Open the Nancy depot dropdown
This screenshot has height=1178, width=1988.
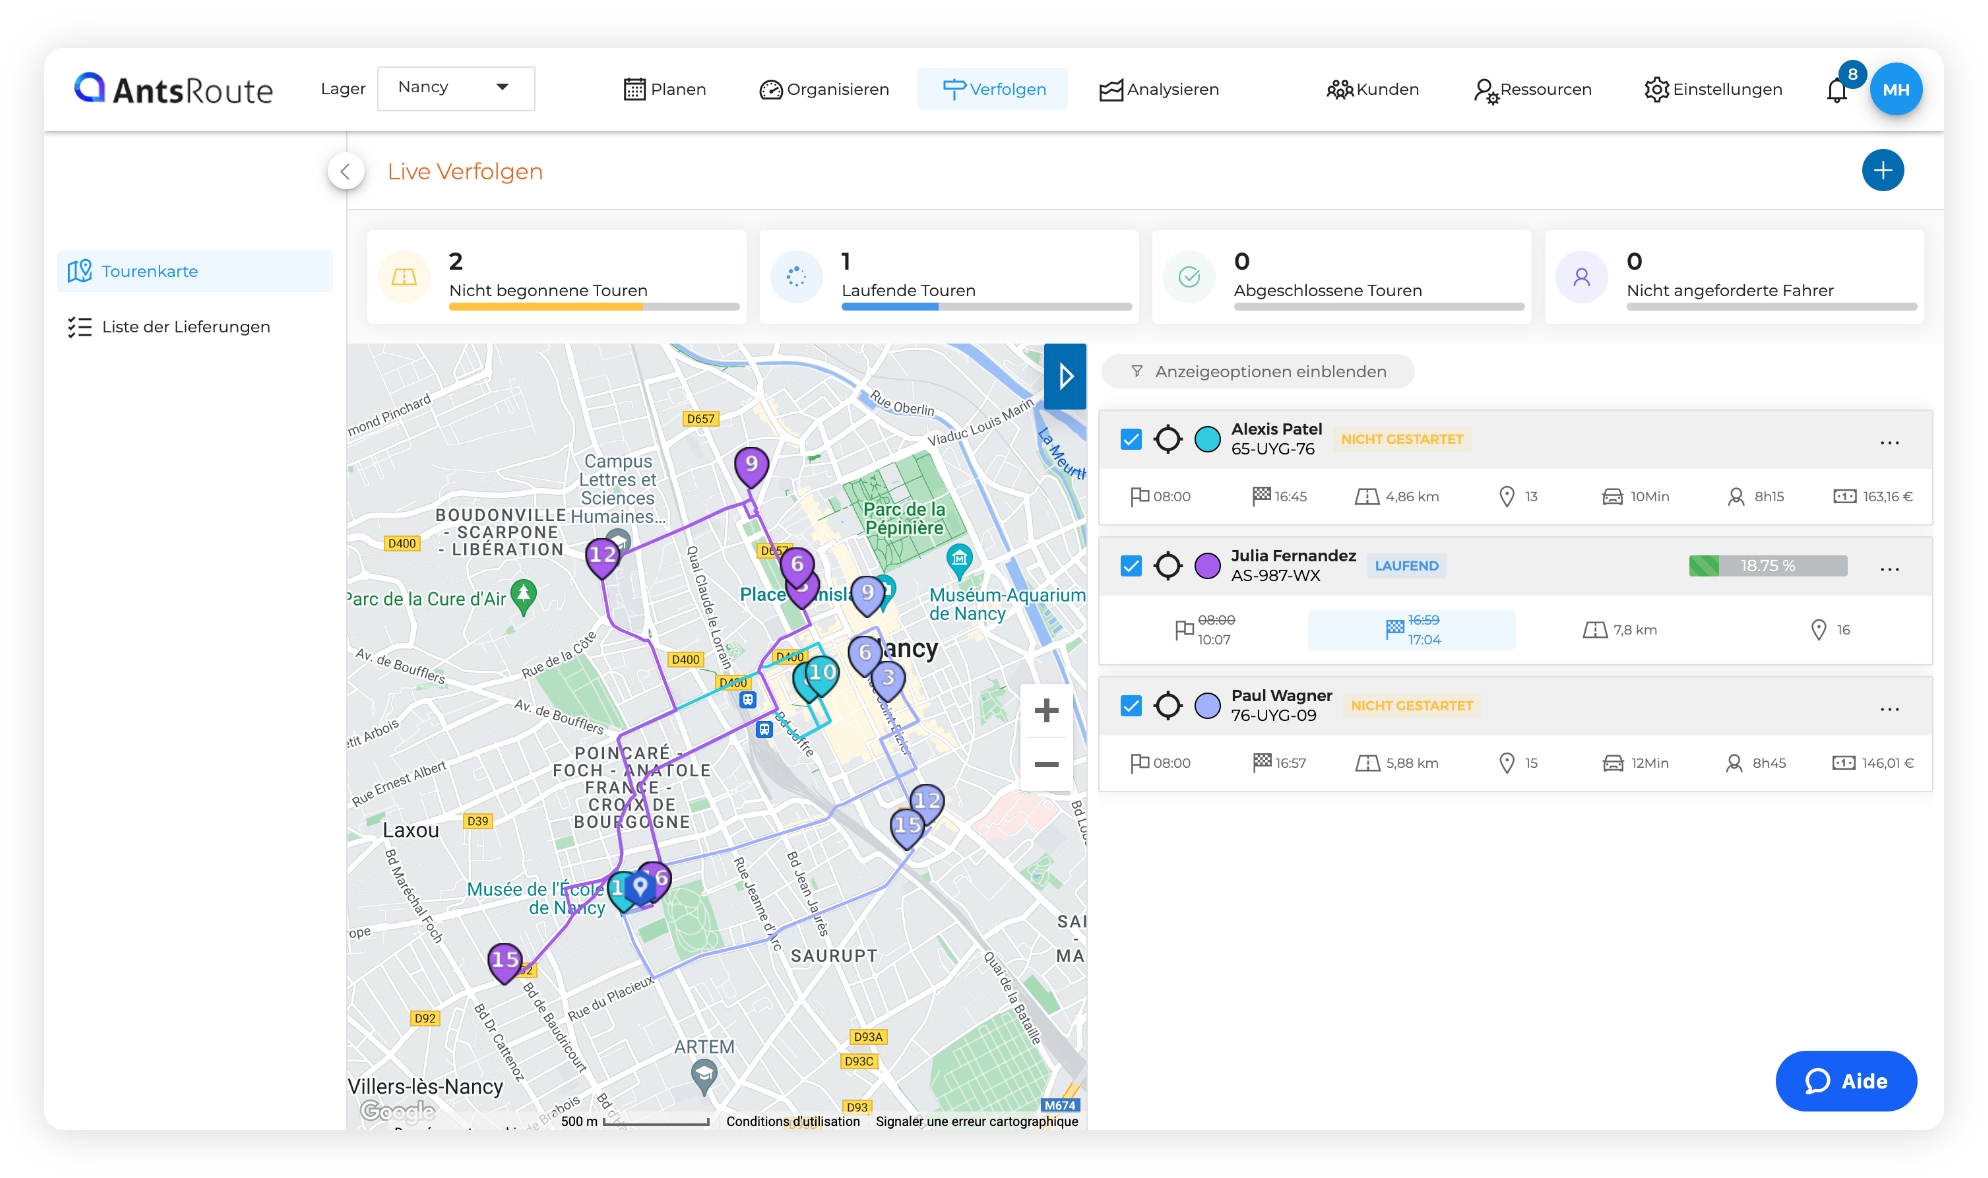click(455, 88)
